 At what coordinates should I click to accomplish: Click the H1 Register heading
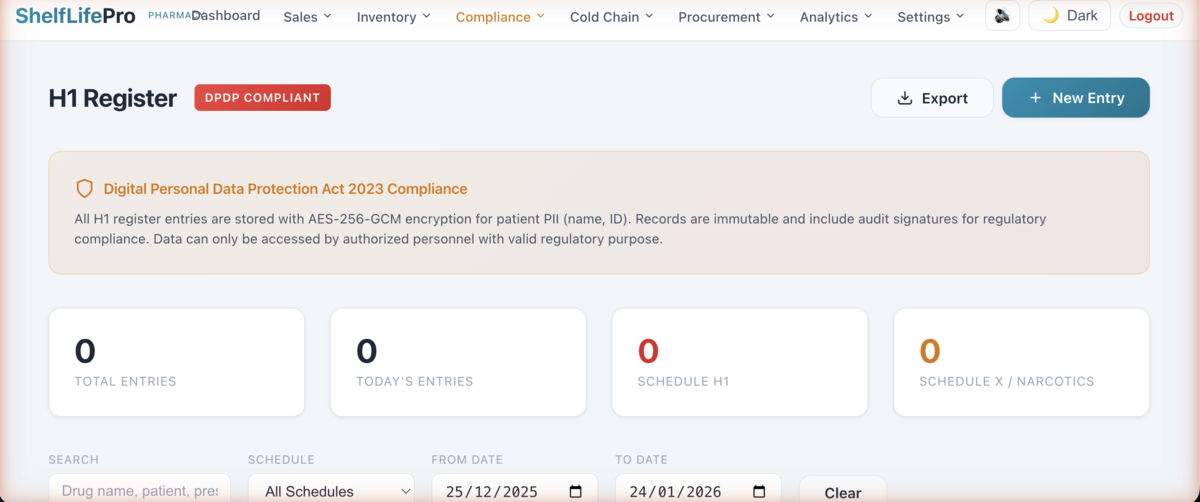pyautogui.click(x=113, y=98)
